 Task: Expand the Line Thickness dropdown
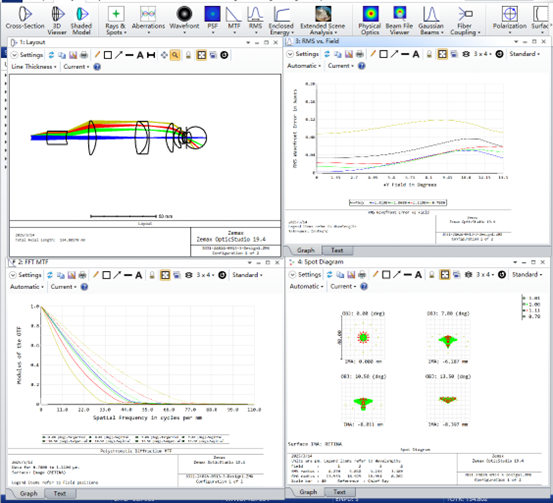(x=34, y=67)
